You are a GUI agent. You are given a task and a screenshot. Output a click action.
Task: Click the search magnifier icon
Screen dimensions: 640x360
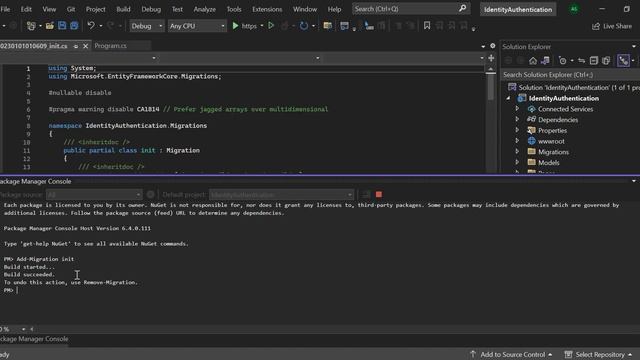tap(462, 9)
